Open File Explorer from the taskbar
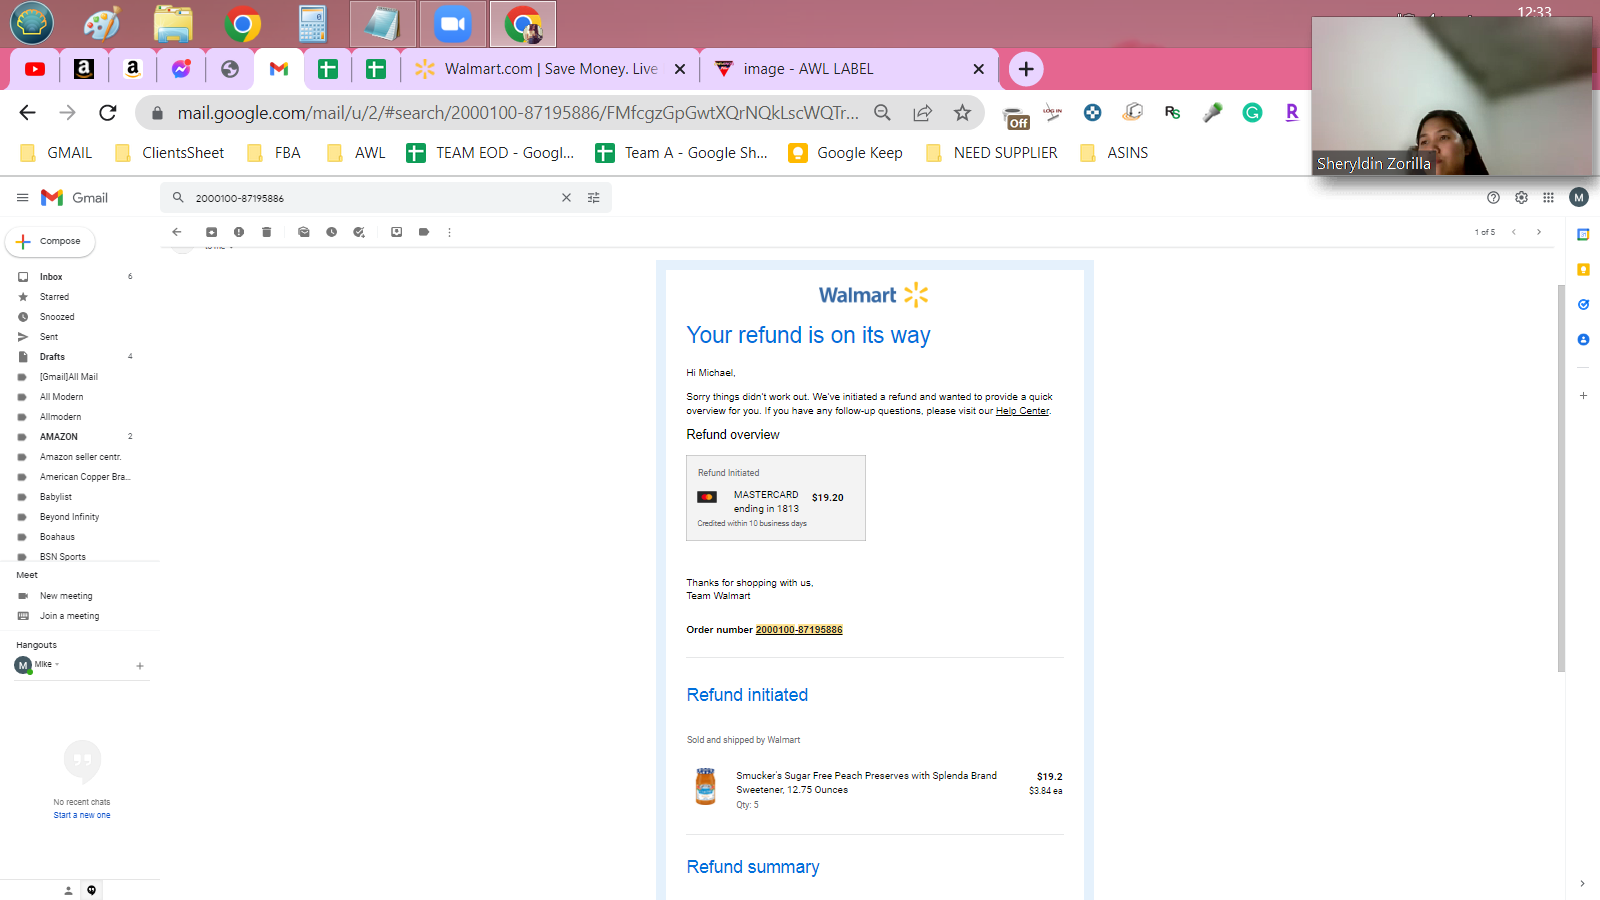1600x900 pixels. [x=173, y=23]
